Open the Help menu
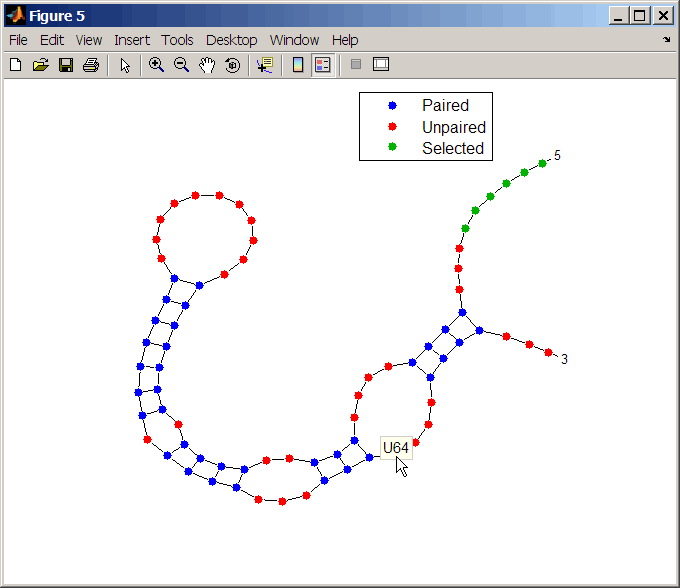Screen dimensions: 680x588 click(x=345, y=40)
